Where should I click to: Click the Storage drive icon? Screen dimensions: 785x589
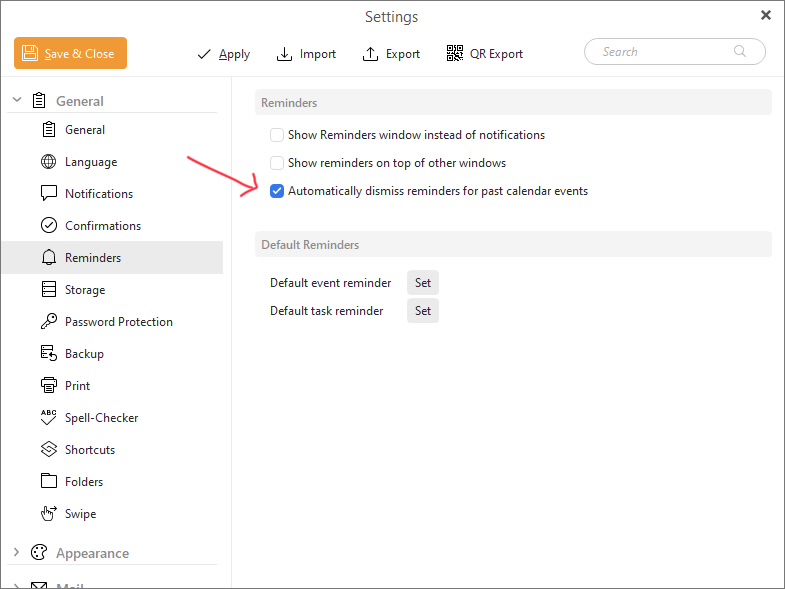[48, 290]
